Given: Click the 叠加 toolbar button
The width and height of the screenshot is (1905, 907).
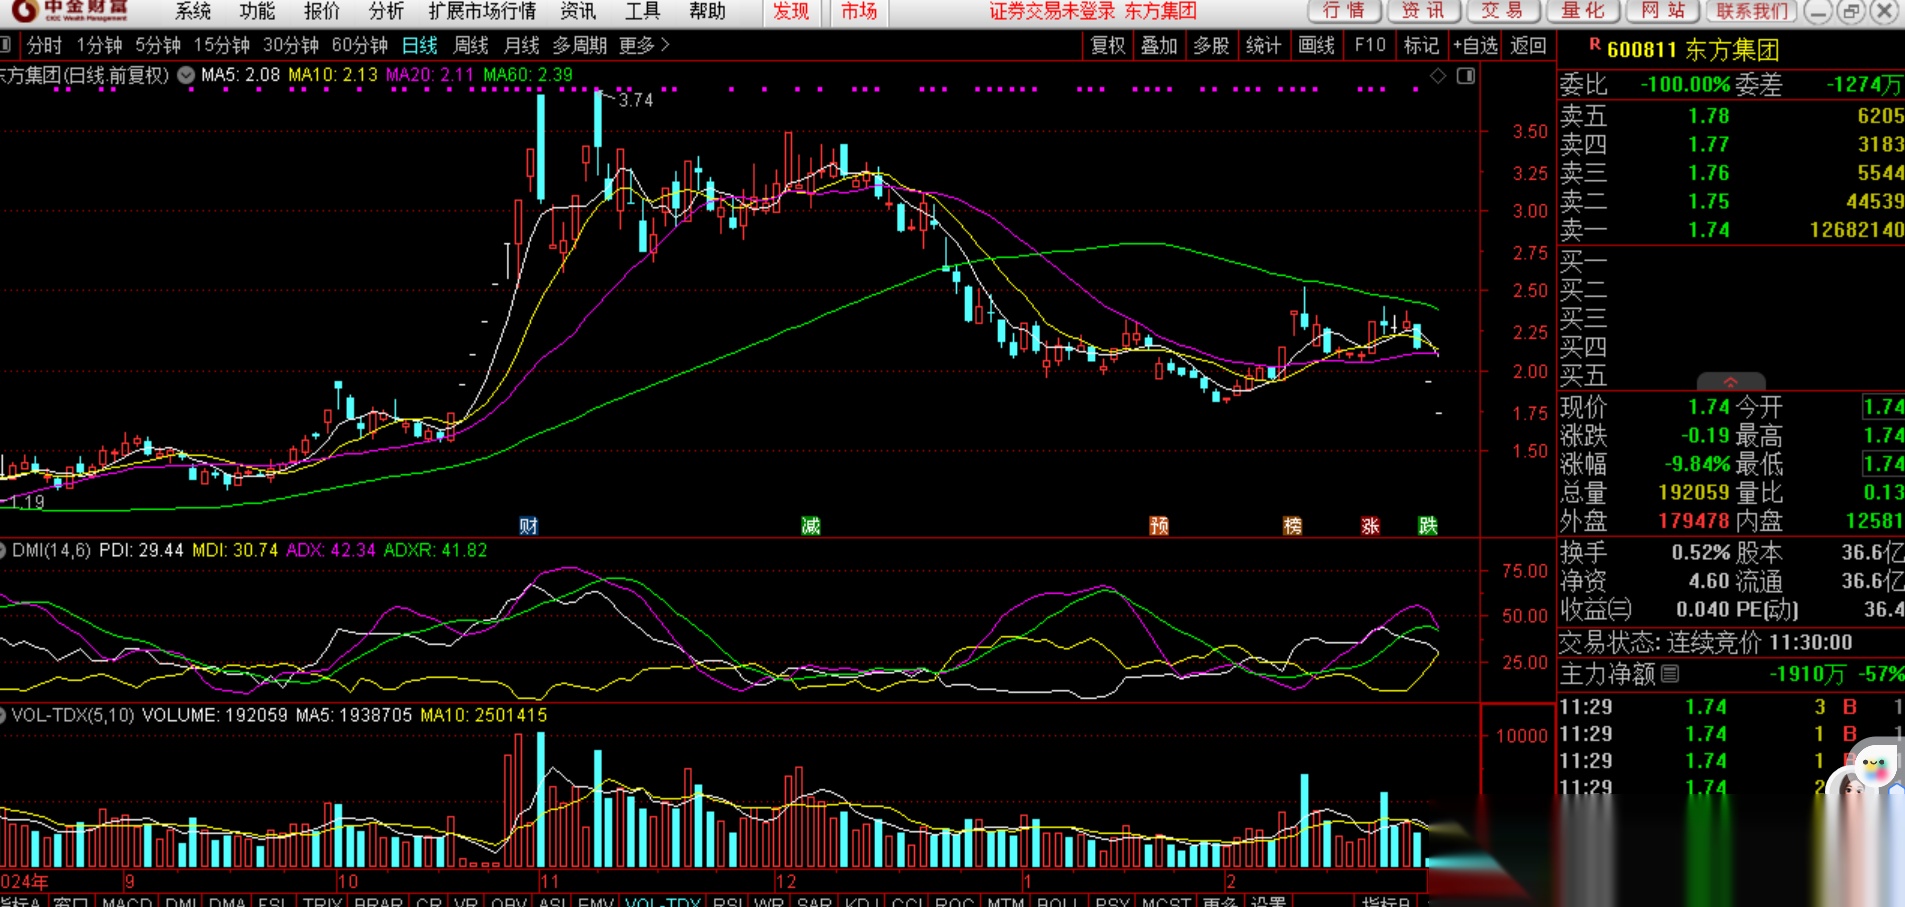Looking at the screenshot, I should (1160, 45).
